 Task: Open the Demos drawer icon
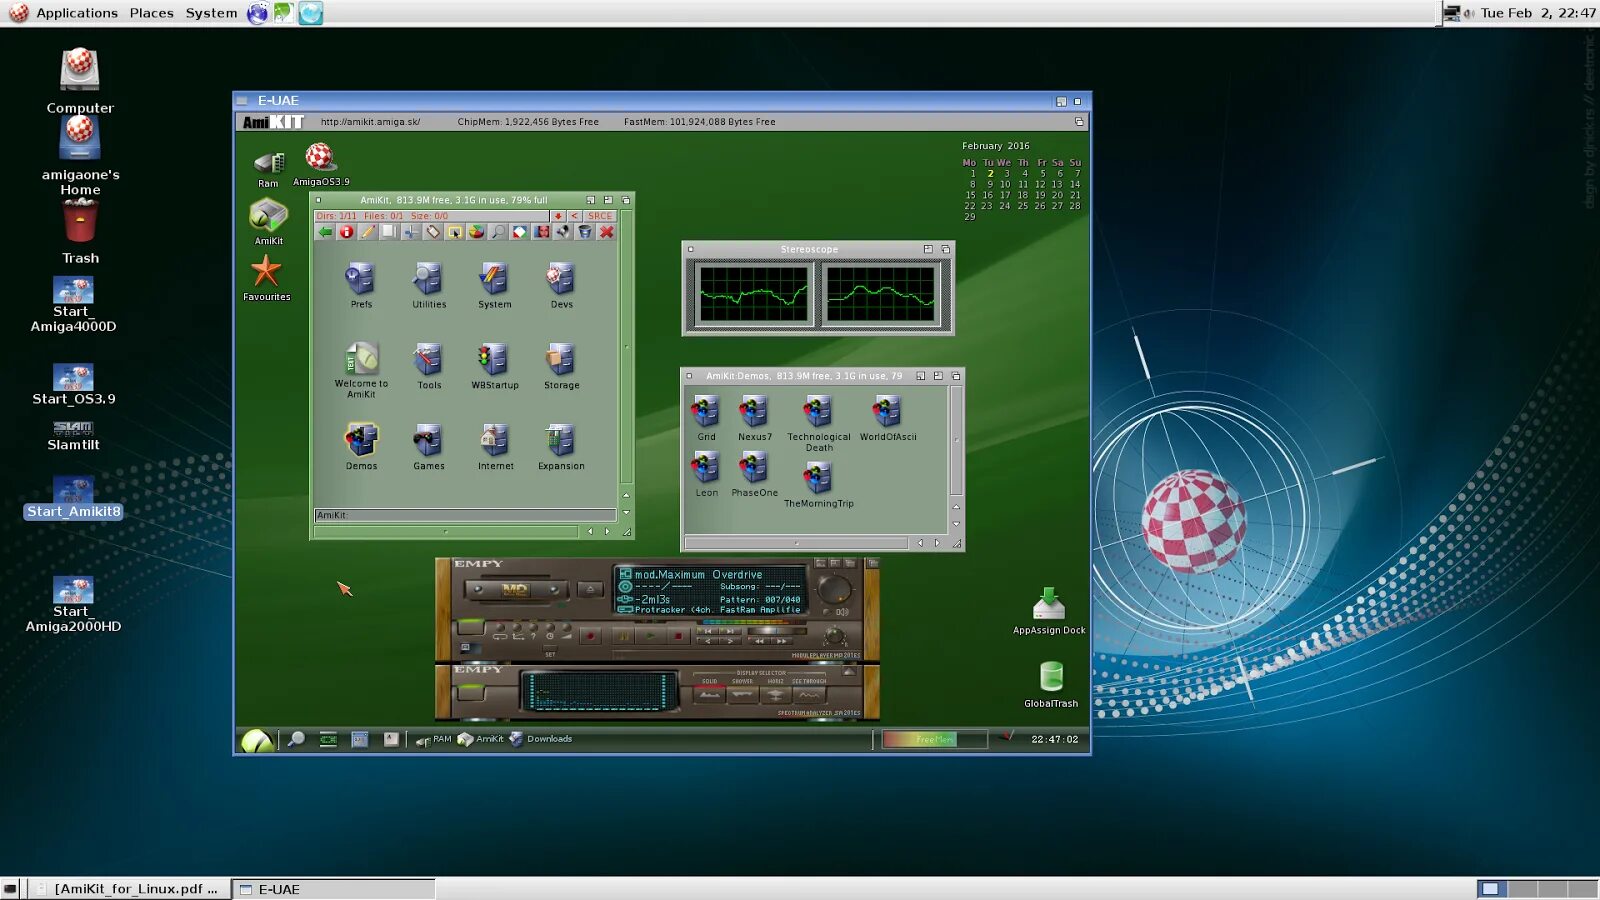pyautogui.click(x=361, y=445)
